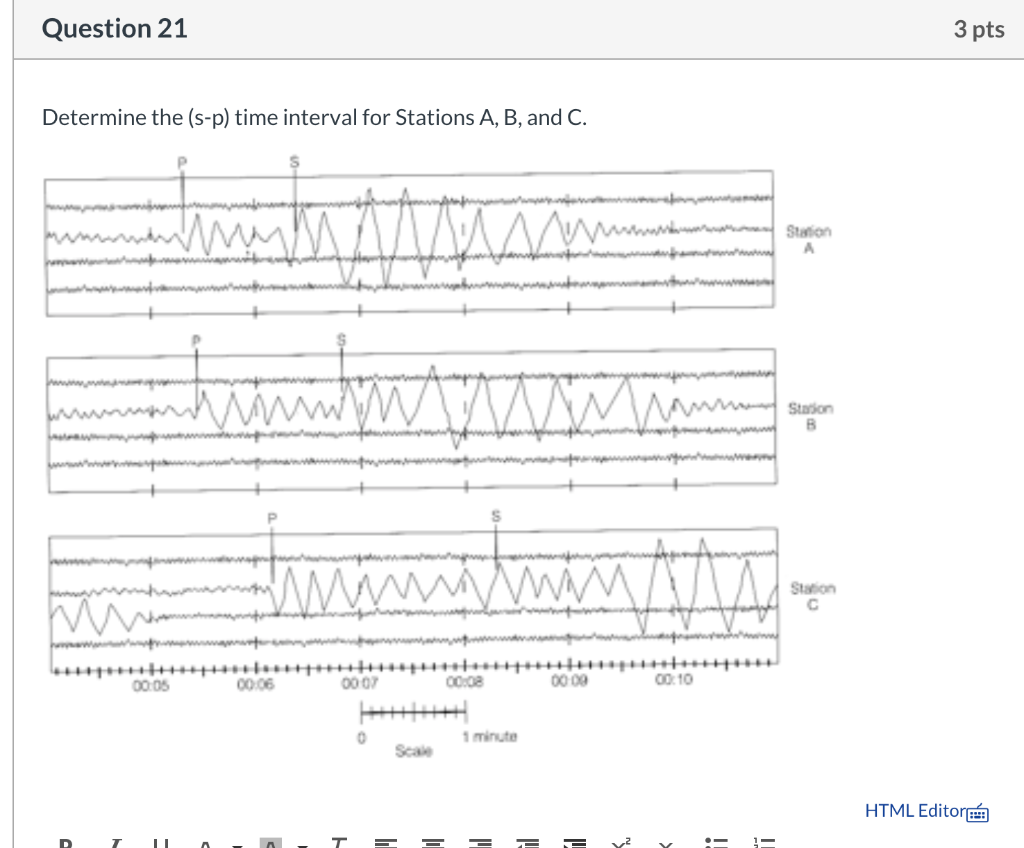Increase the text indentation

tap(575, 845)
